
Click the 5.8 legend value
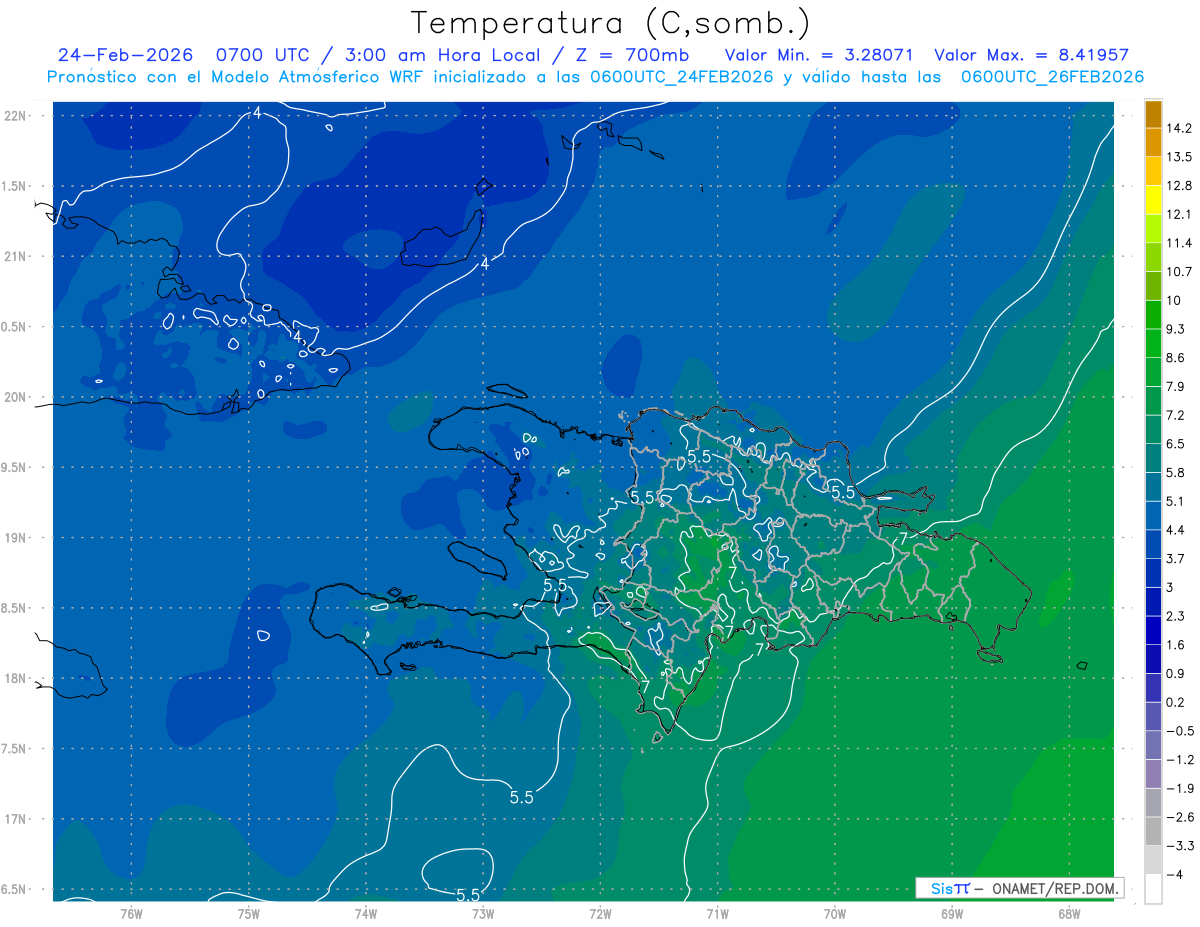(1175, 473)
